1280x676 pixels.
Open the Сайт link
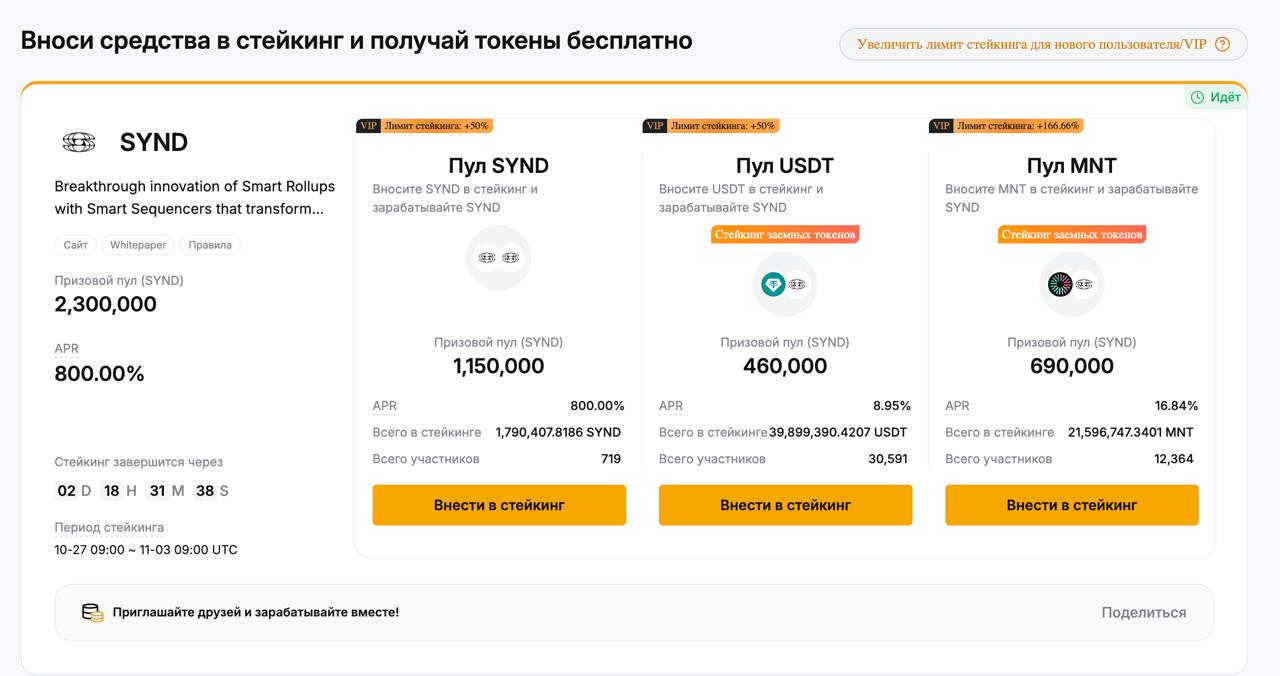coord(75,244)
